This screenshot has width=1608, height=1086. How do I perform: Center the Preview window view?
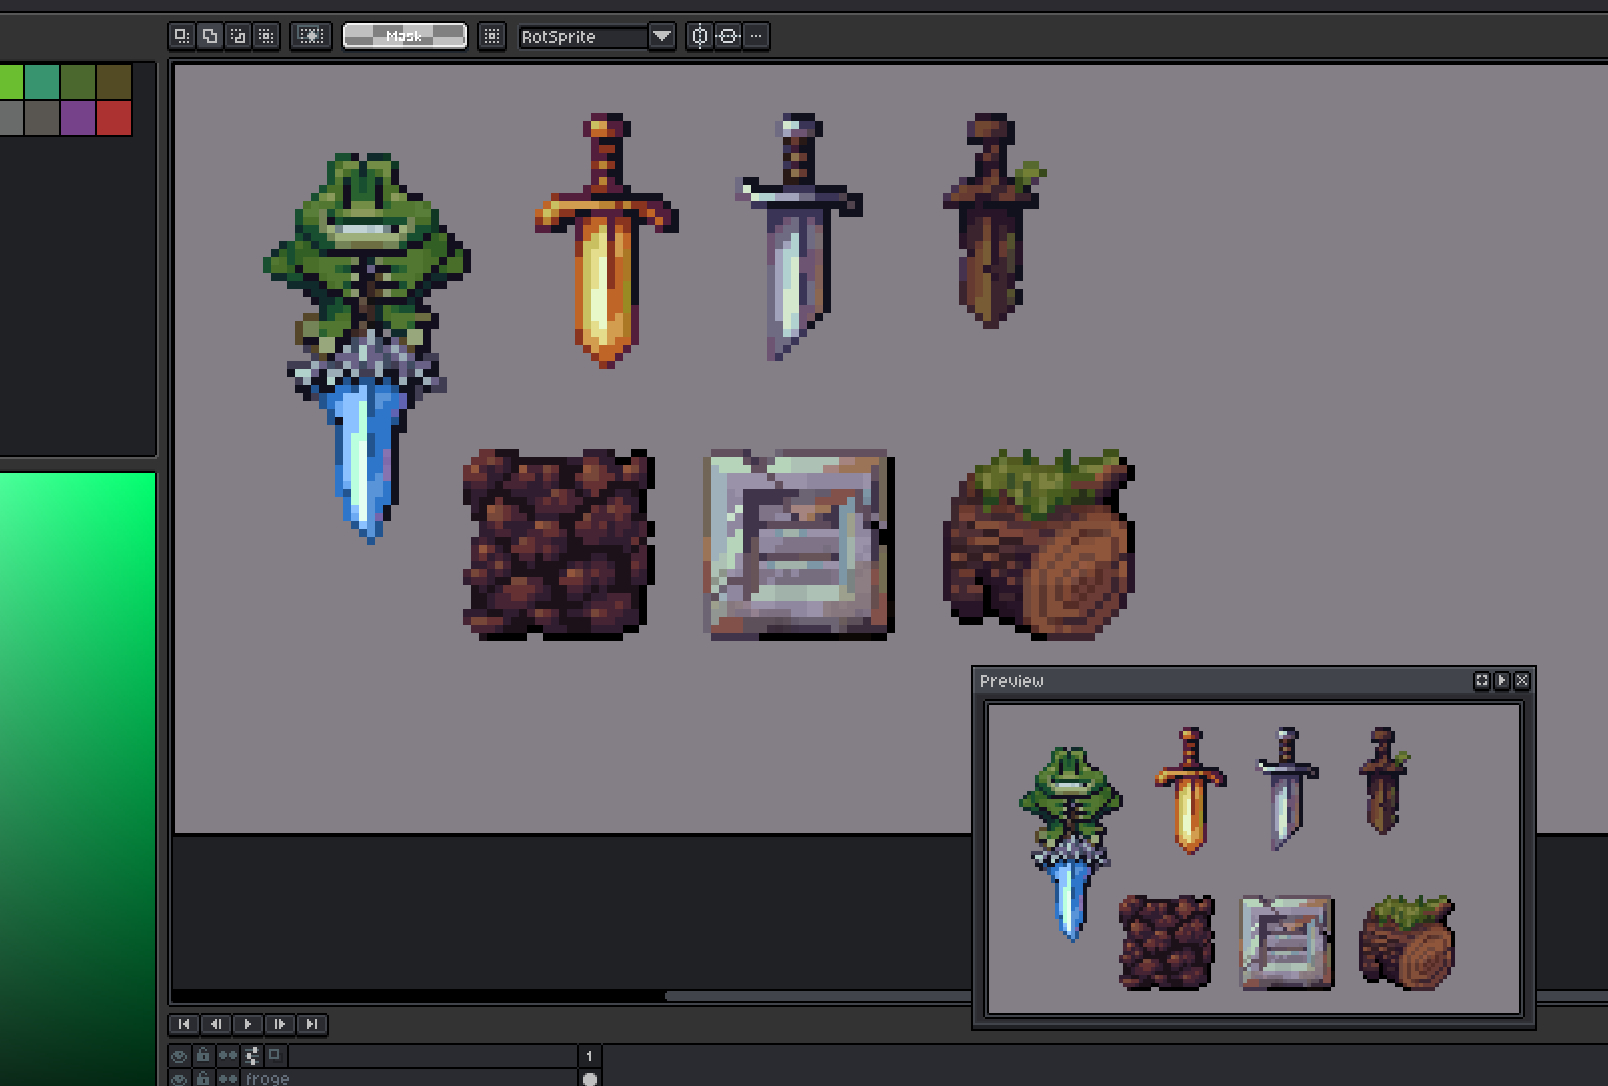point(1482,680)
